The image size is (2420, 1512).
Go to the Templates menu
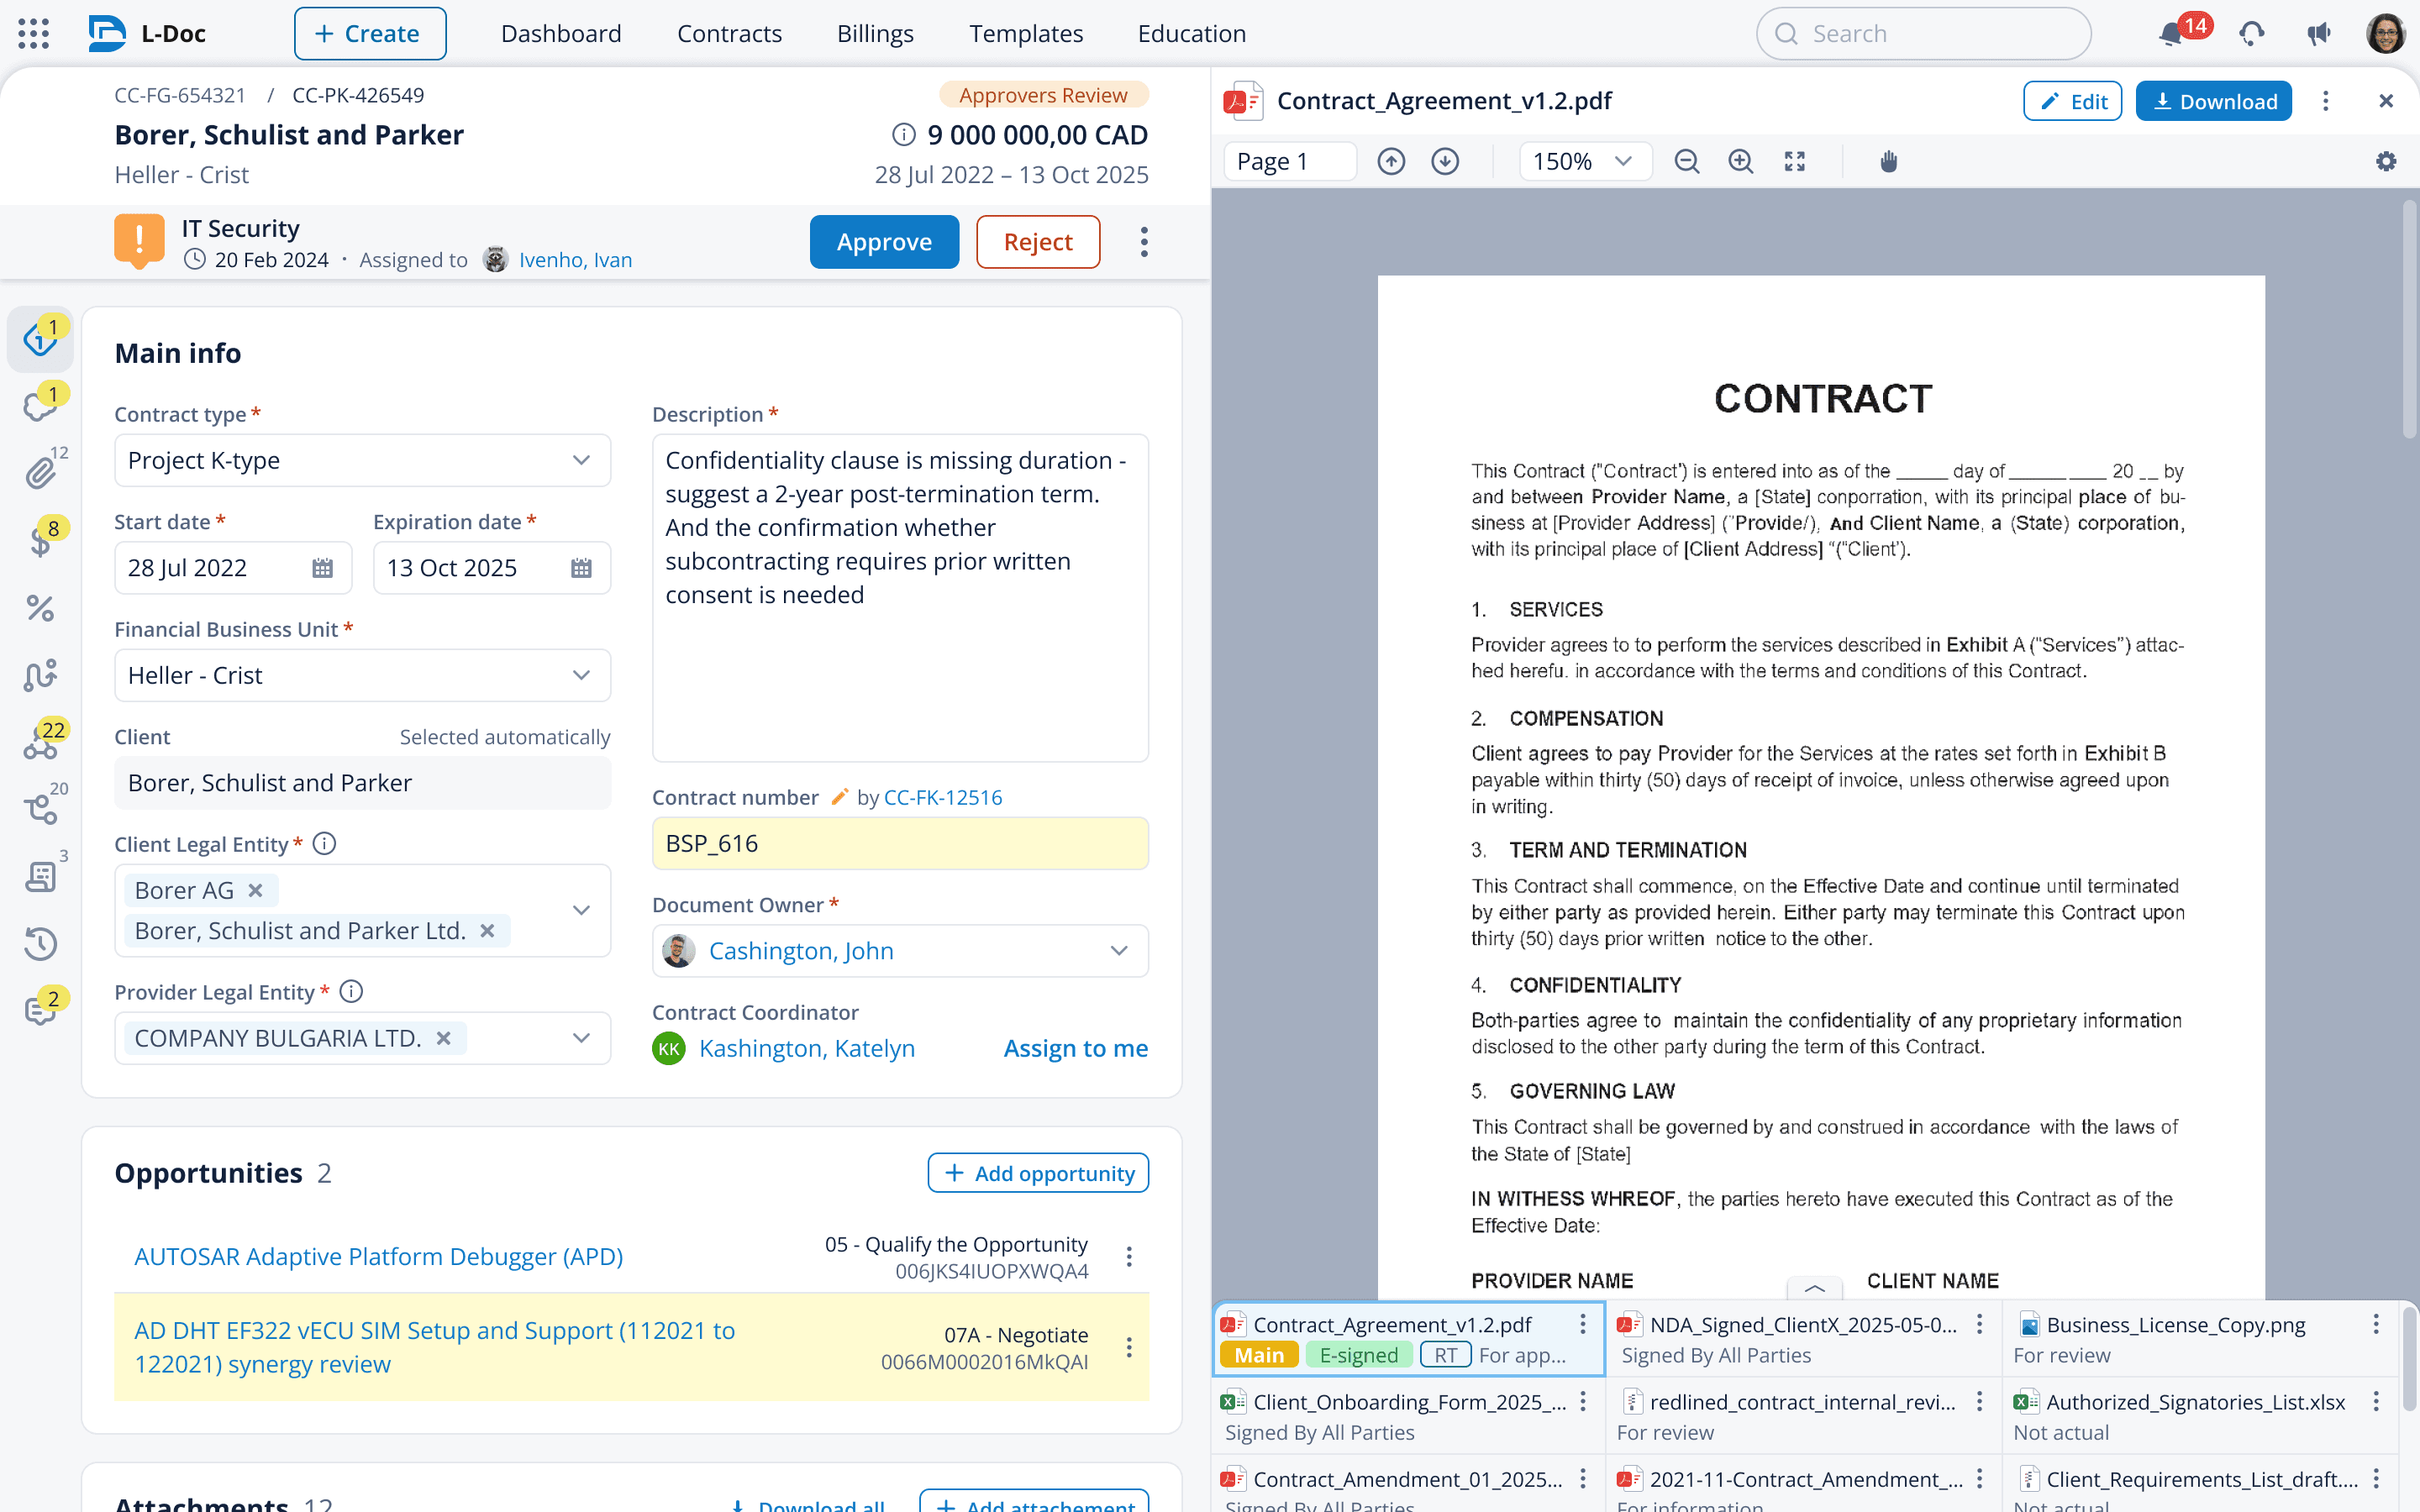pyautogui.click(x=1025, y=34)
